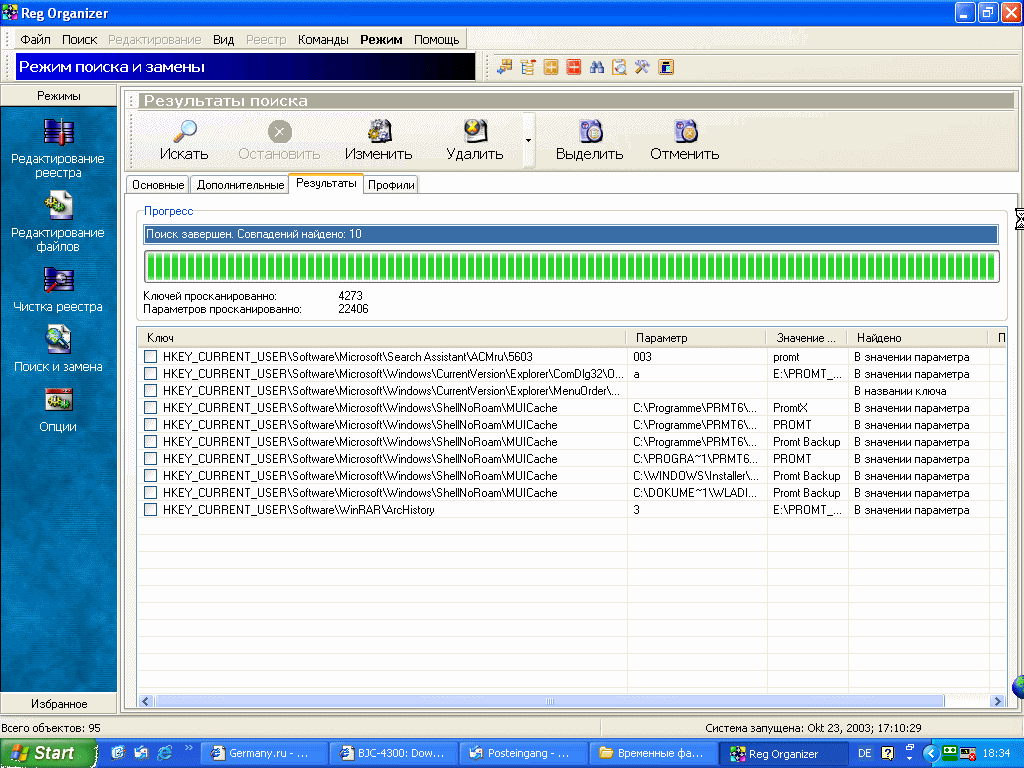Image resolution: width=1024 pixels, height=768 pixels.
Task: Check the WinRAR\ArcHistory row checkbox
Action: click(150, 509)
